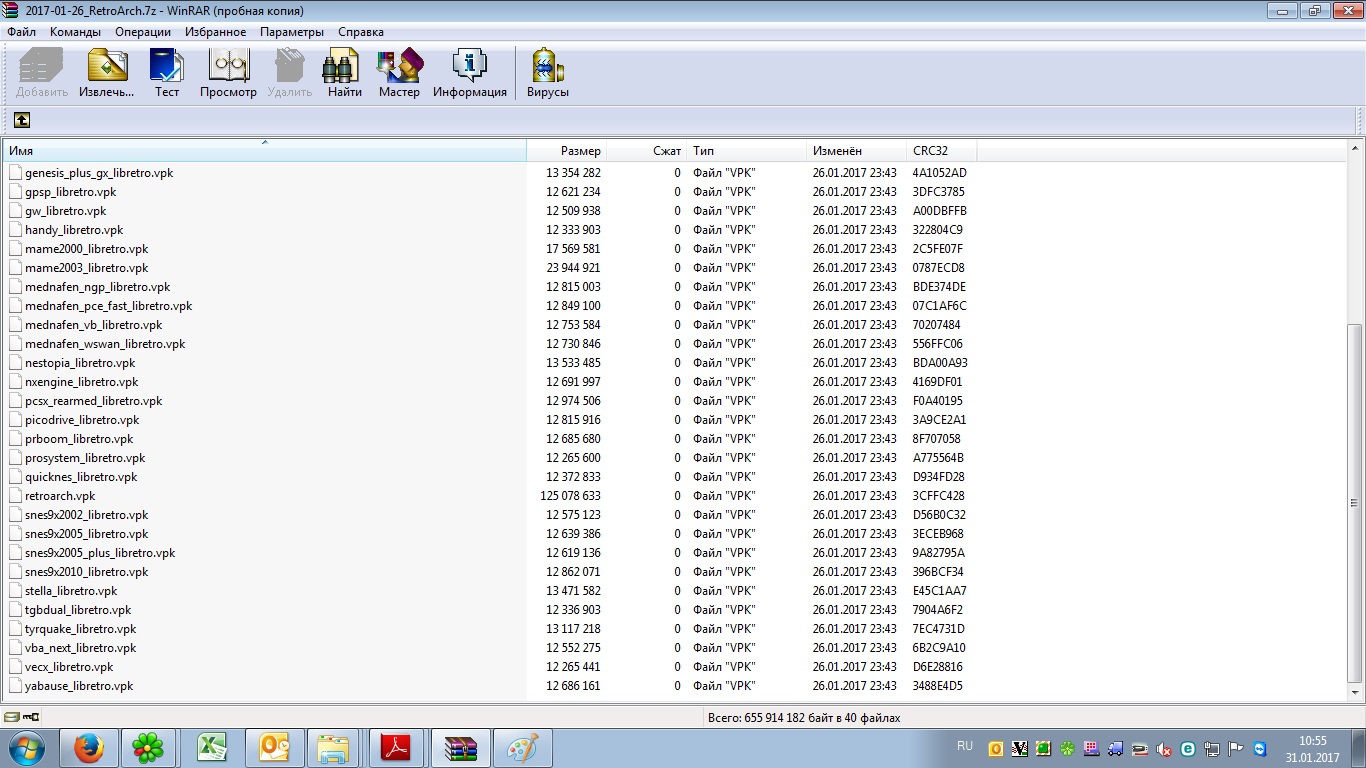Select pcsx_rearmed_libretro.vpk file
This screenshot has width=1366, height=768.
(93, 401)
